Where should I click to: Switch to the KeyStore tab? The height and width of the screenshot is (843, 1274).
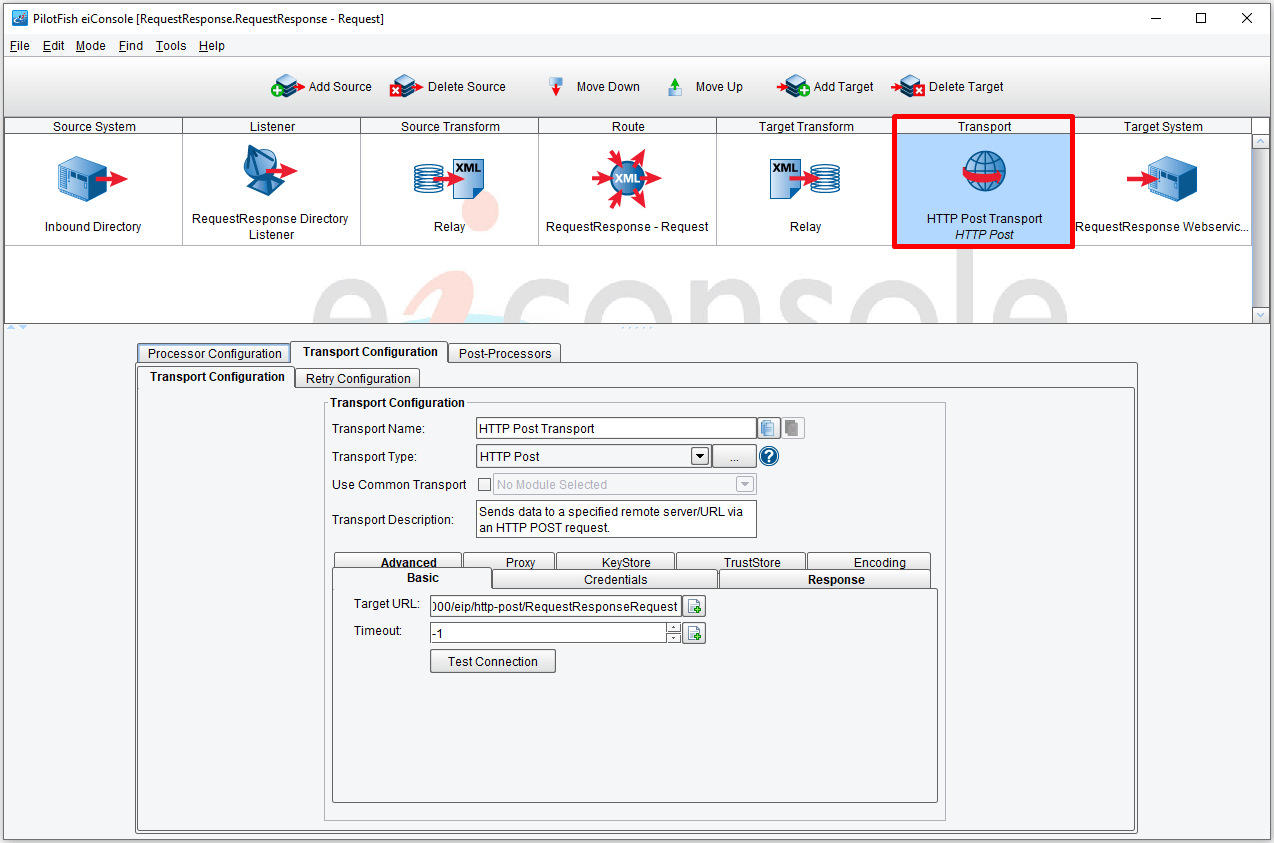[x=616, y=561]
